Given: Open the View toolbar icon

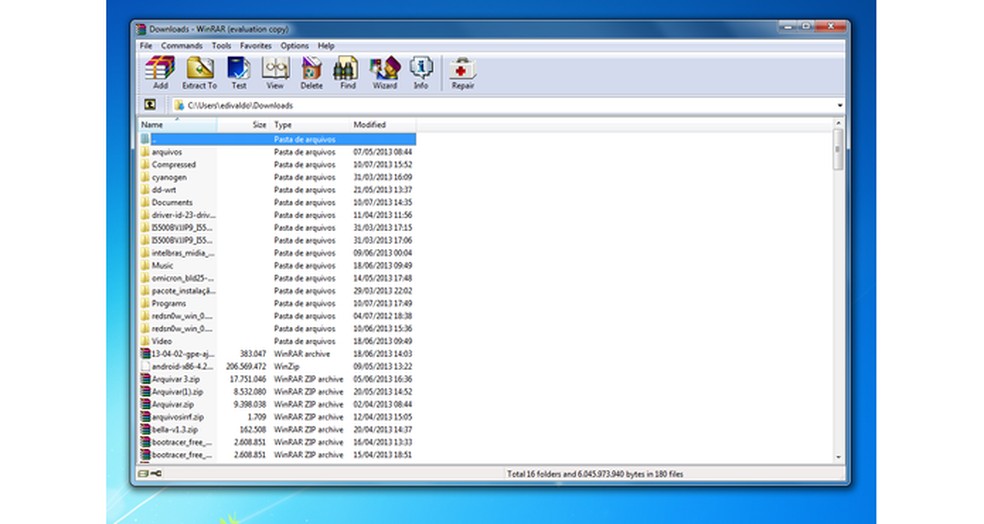Looking at the screenshot, I should (275, 68).
